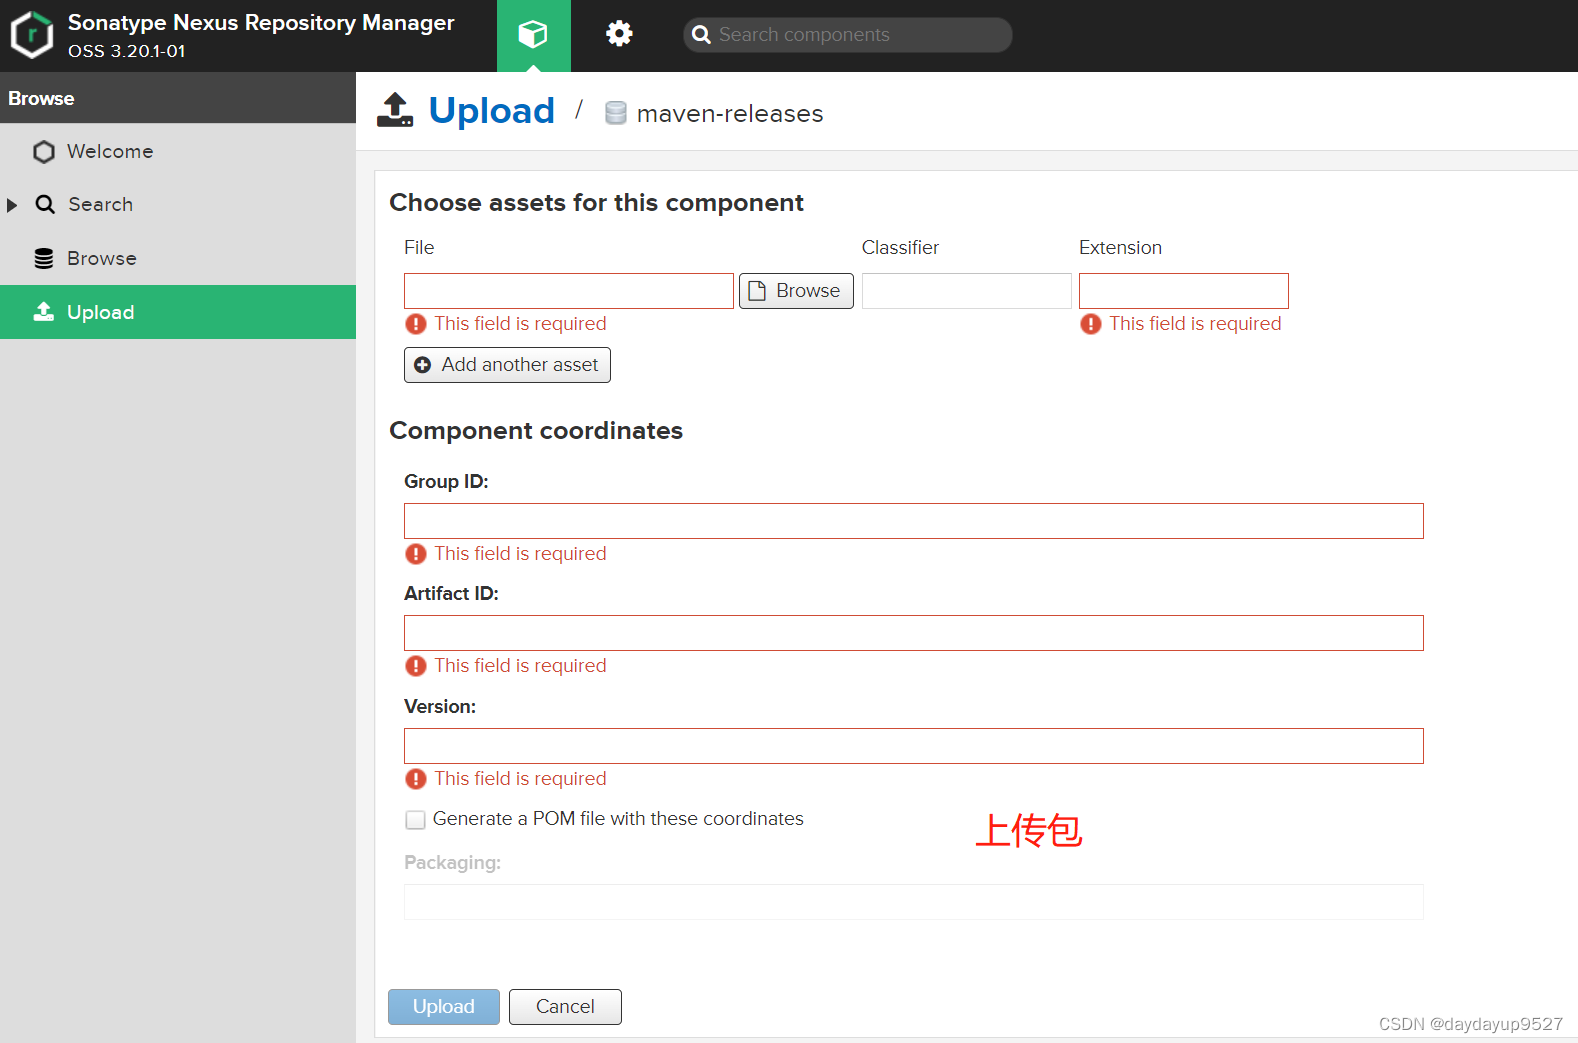Click the 'OSS 3.20.1-01' version text

[127, 51]
